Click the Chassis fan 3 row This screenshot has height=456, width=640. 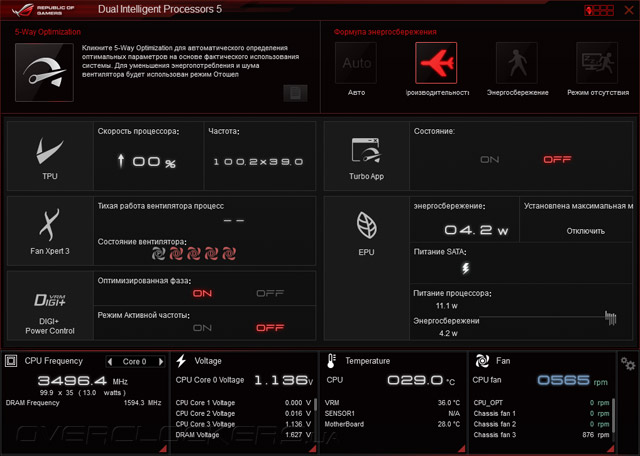pos(541,435)
